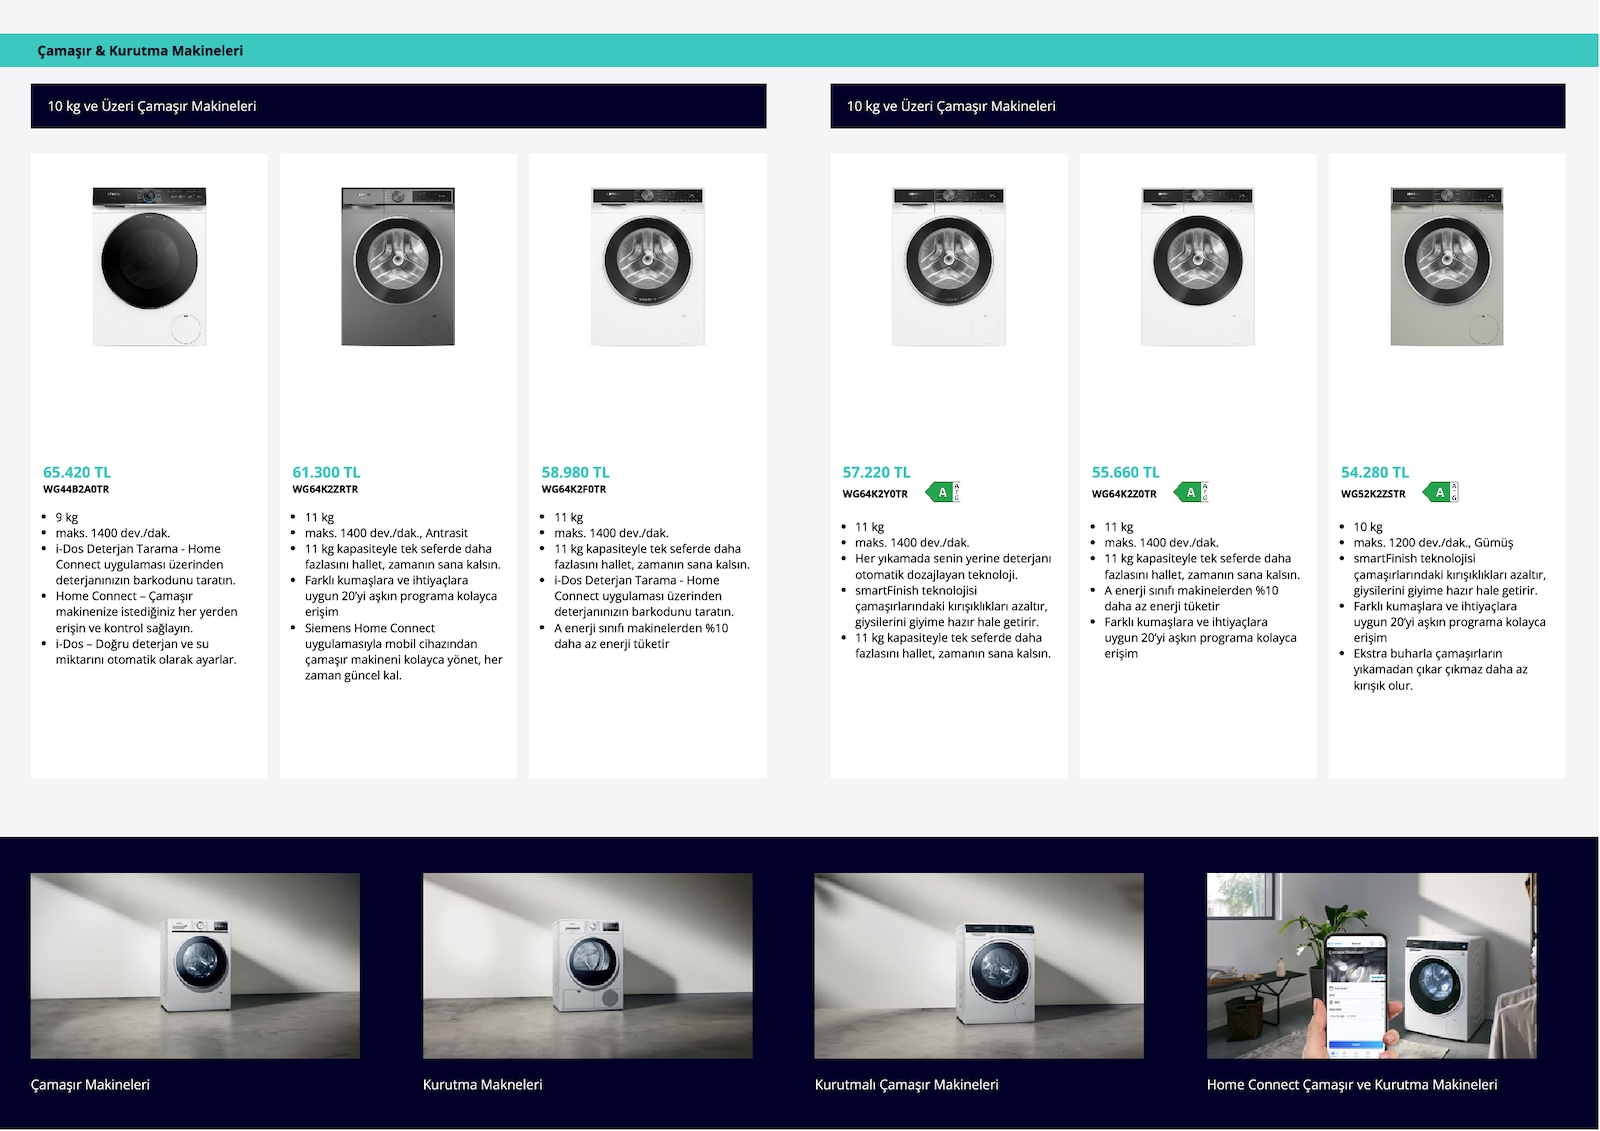Click the "Ekstra buharla çamaşırların" feature bullet
1600x1131 pixels.
coord(1441,669)
